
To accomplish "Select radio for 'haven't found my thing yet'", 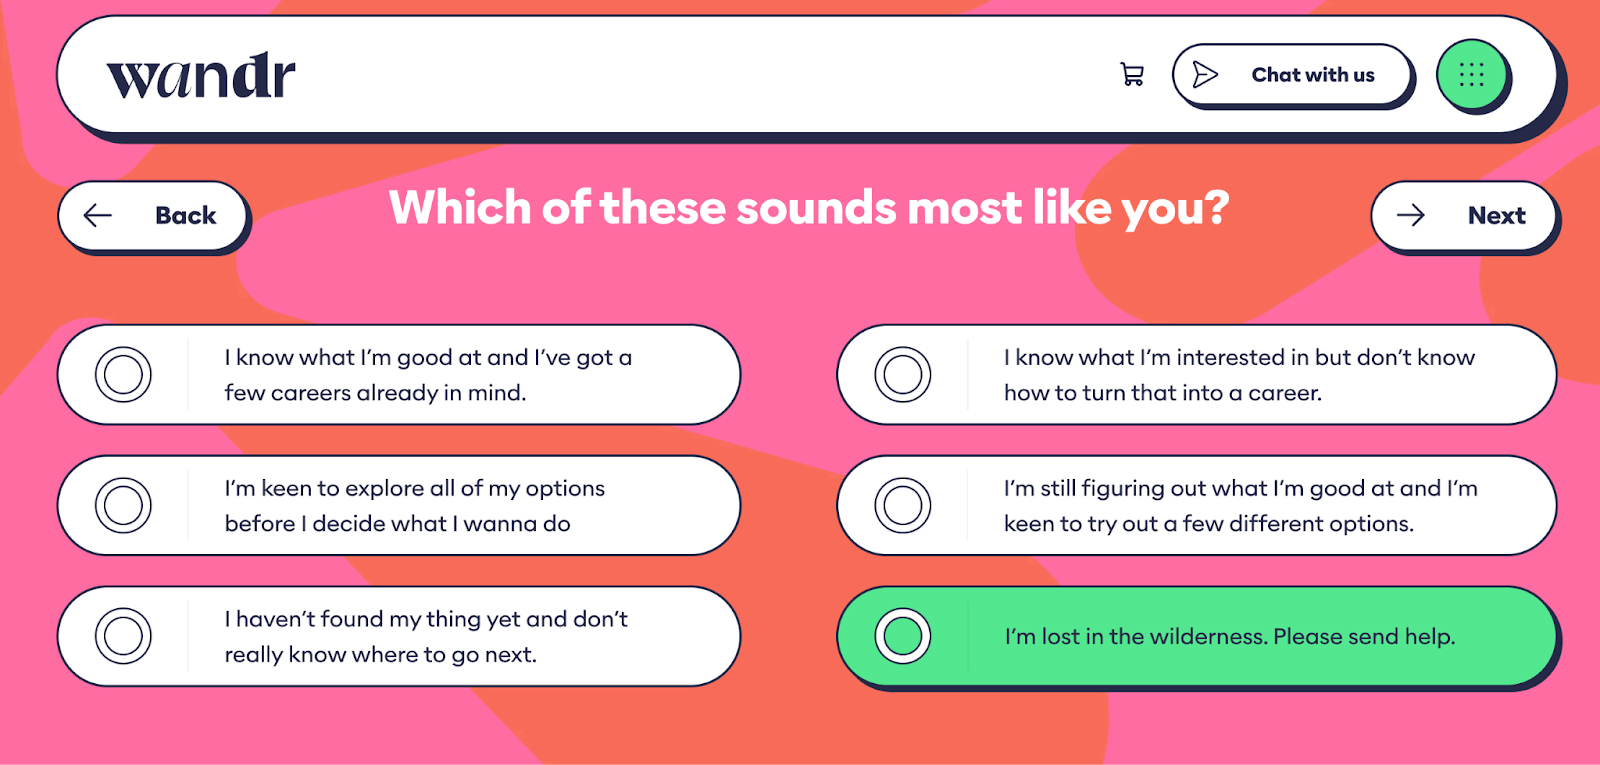I will click(x=123, y=636).
